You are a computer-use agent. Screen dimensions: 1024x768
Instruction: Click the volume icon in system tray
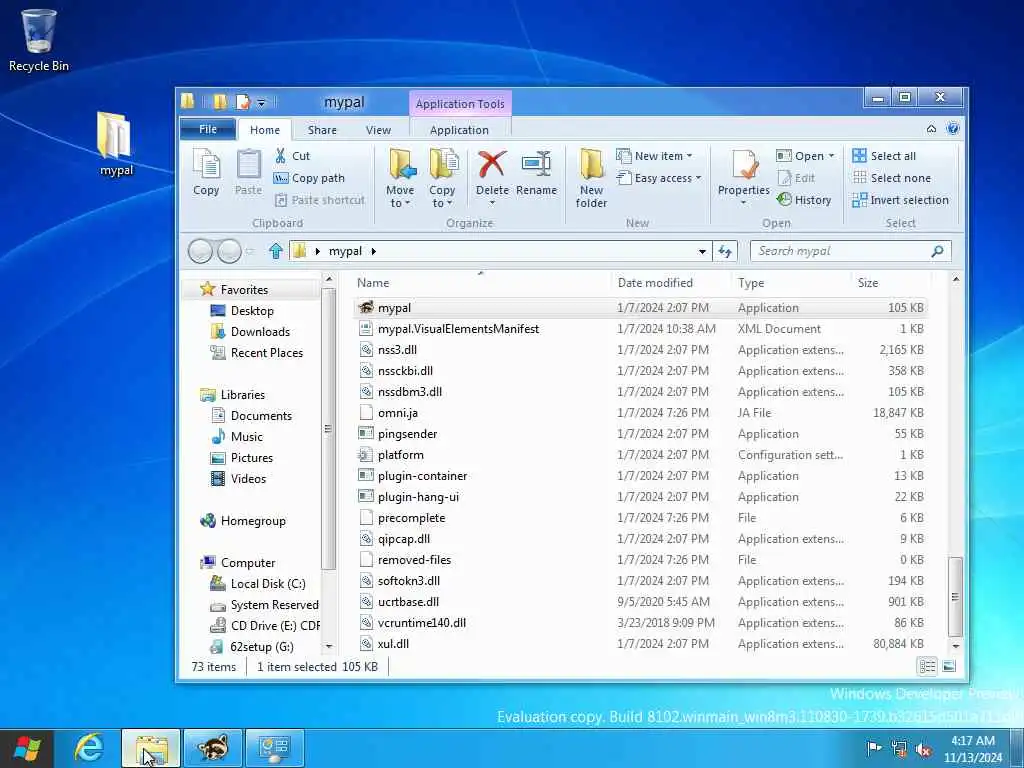click(x=923, y=749)
